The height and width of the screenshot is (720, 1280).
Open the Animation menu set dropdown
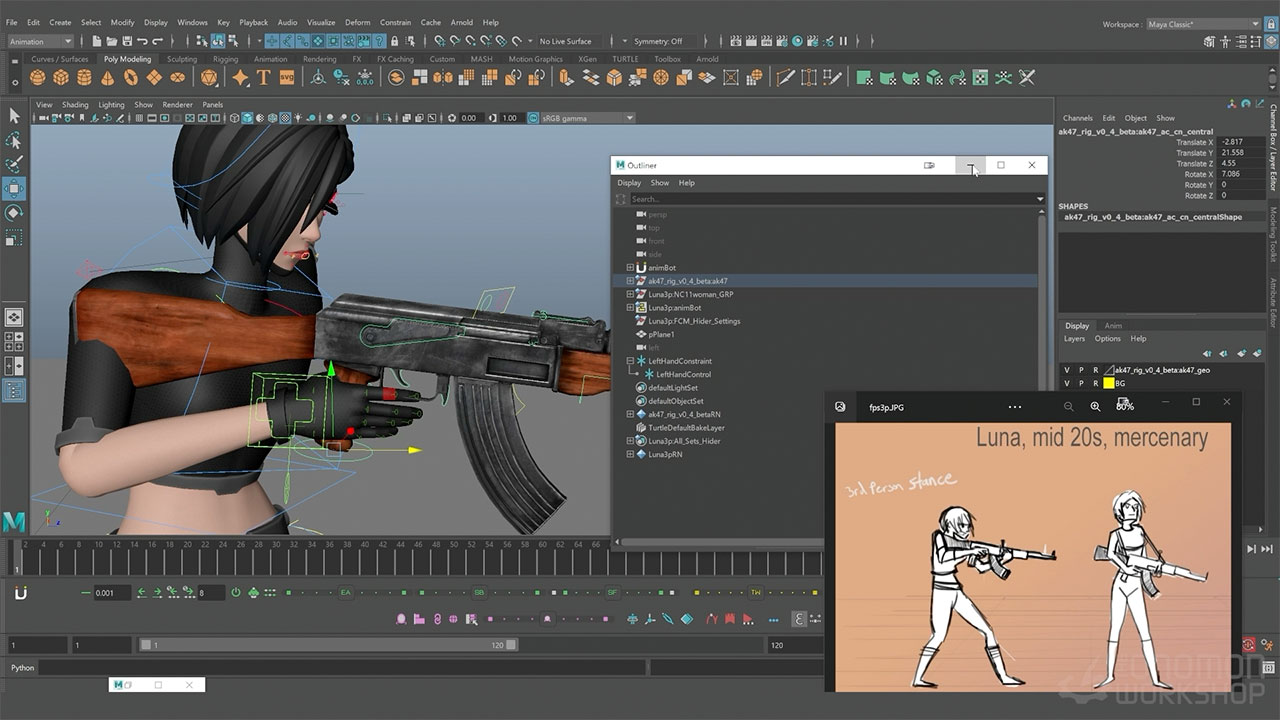coord(40,41)
